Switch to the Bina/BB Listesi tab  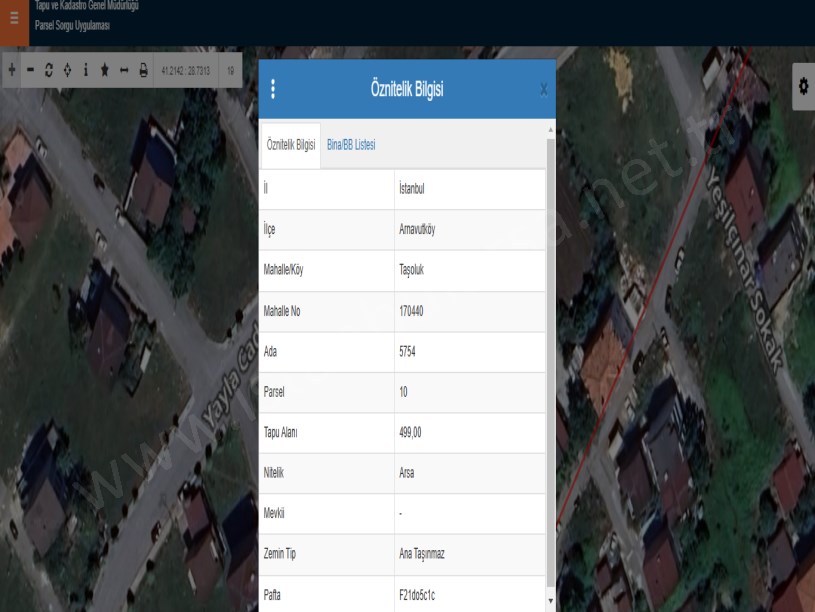click(x=351, y=145)
